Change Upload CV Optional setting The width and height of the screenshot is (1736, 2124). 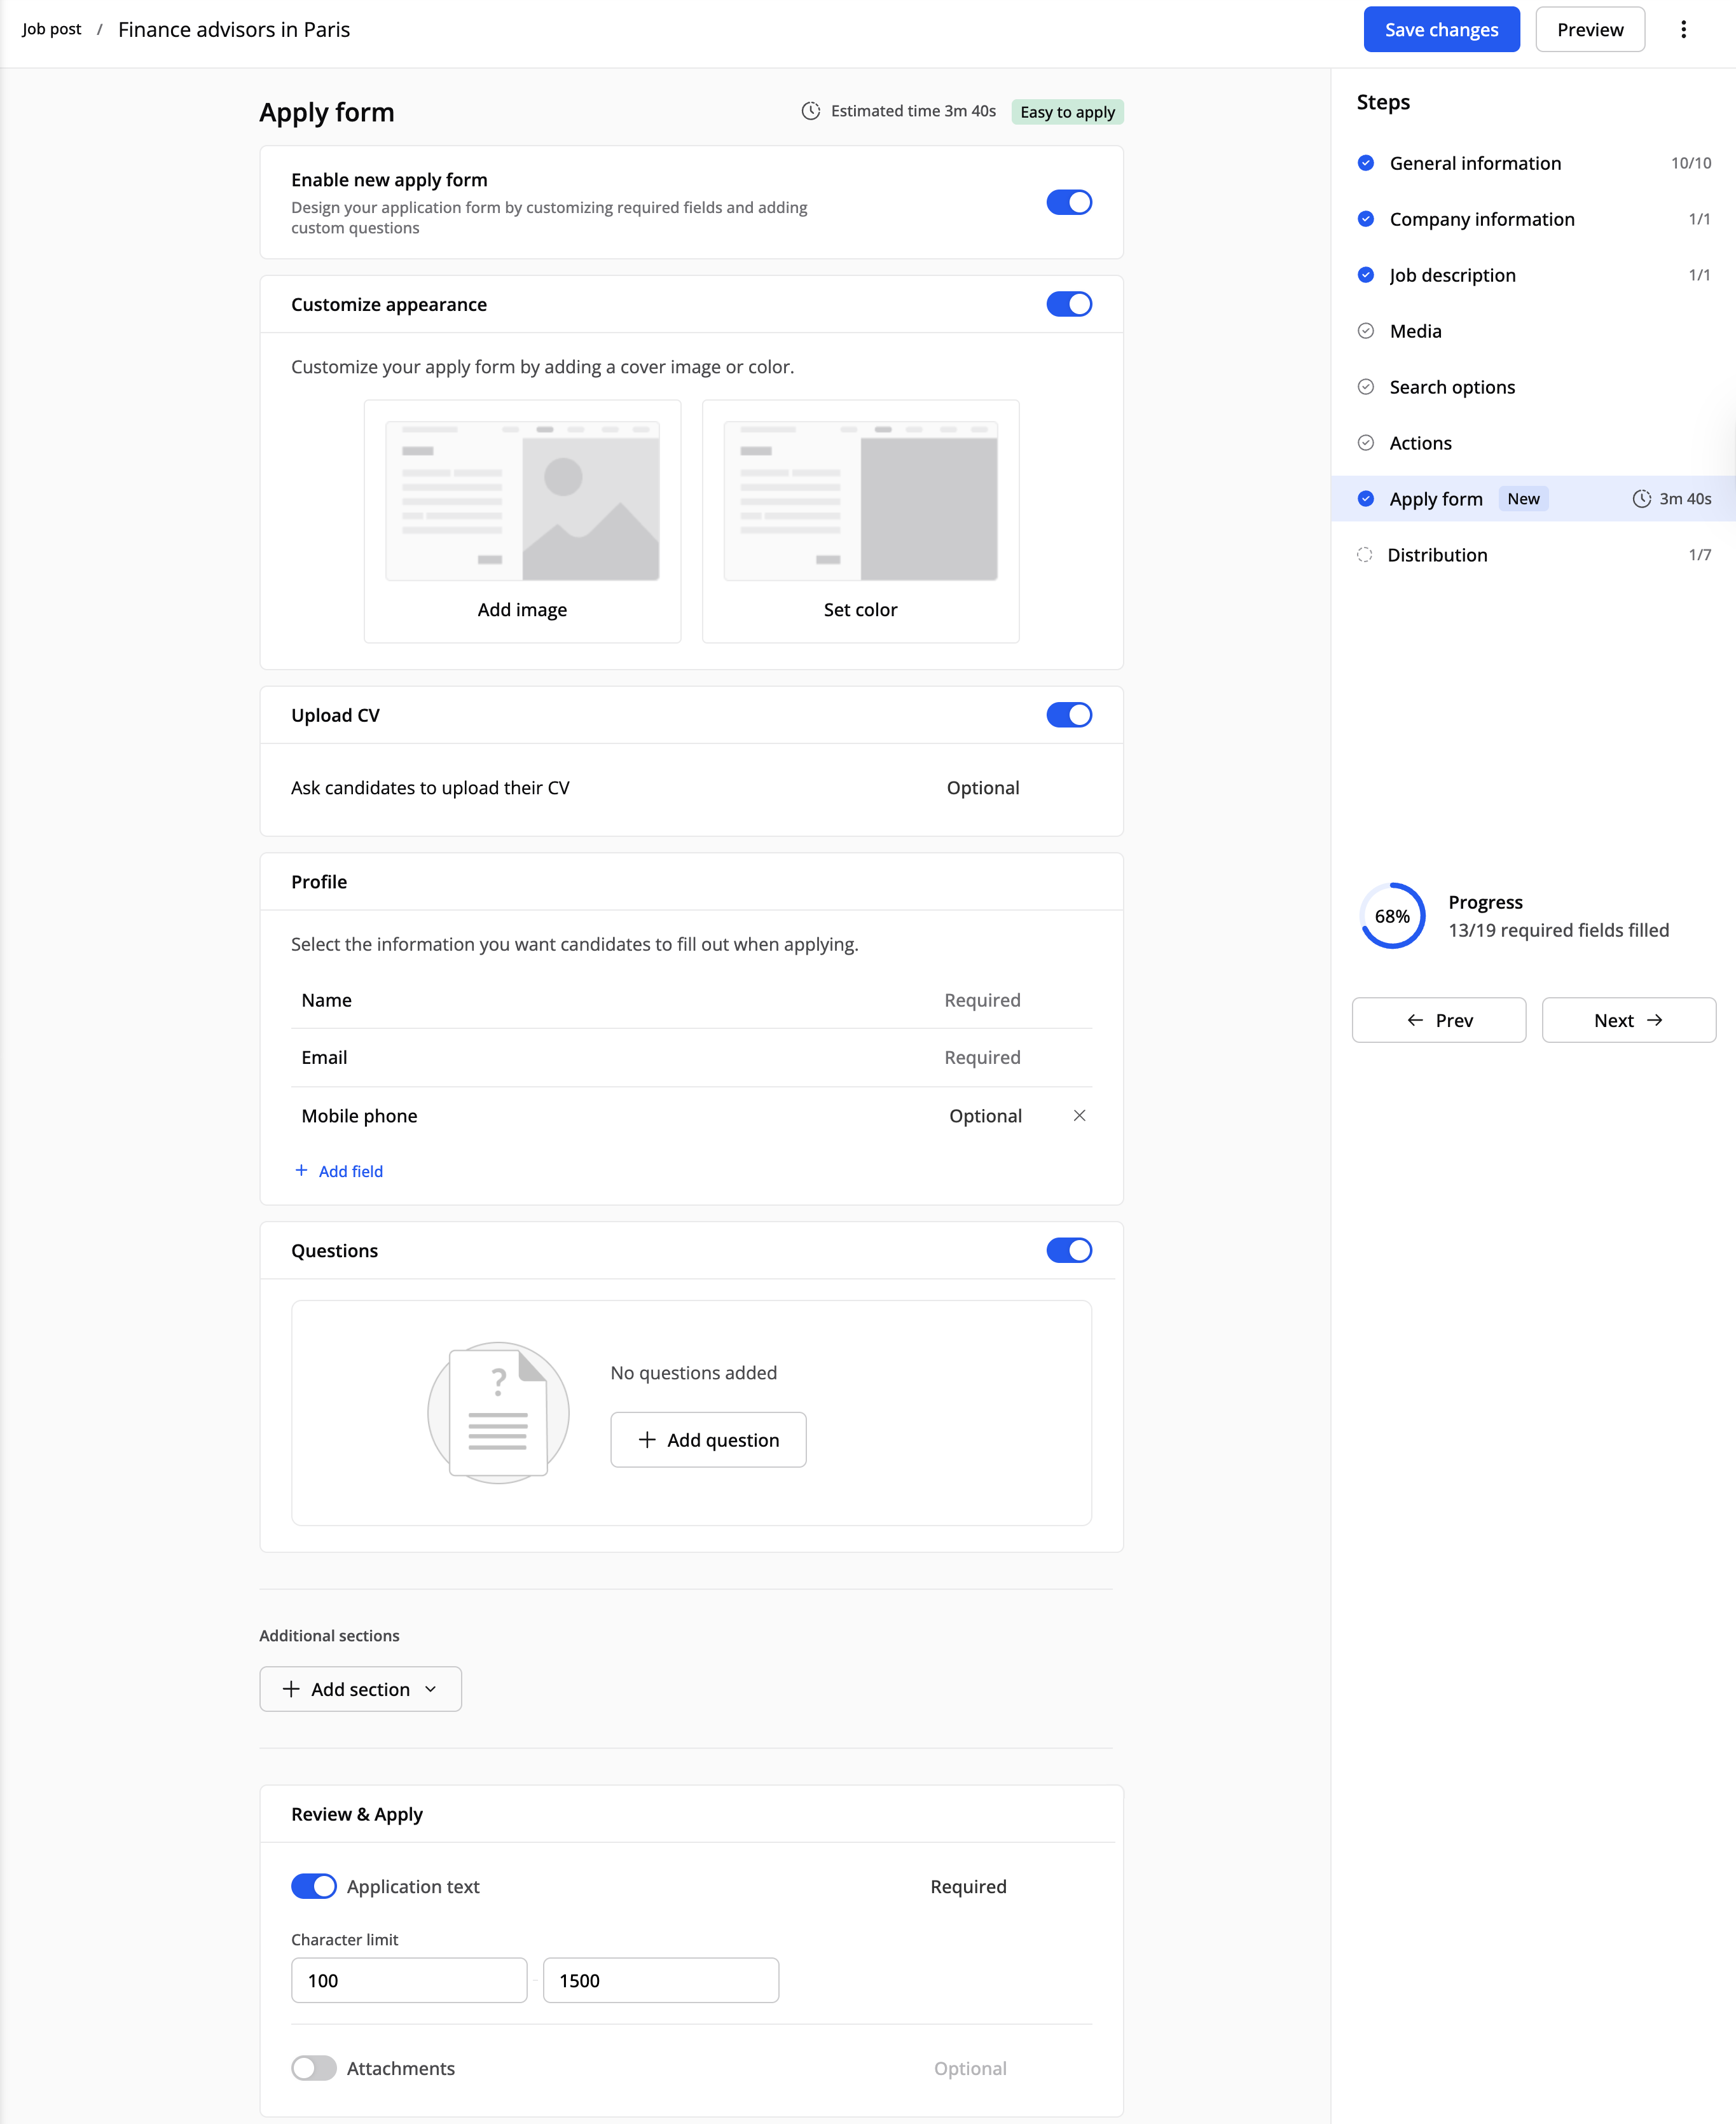click(x=982, y=788)
